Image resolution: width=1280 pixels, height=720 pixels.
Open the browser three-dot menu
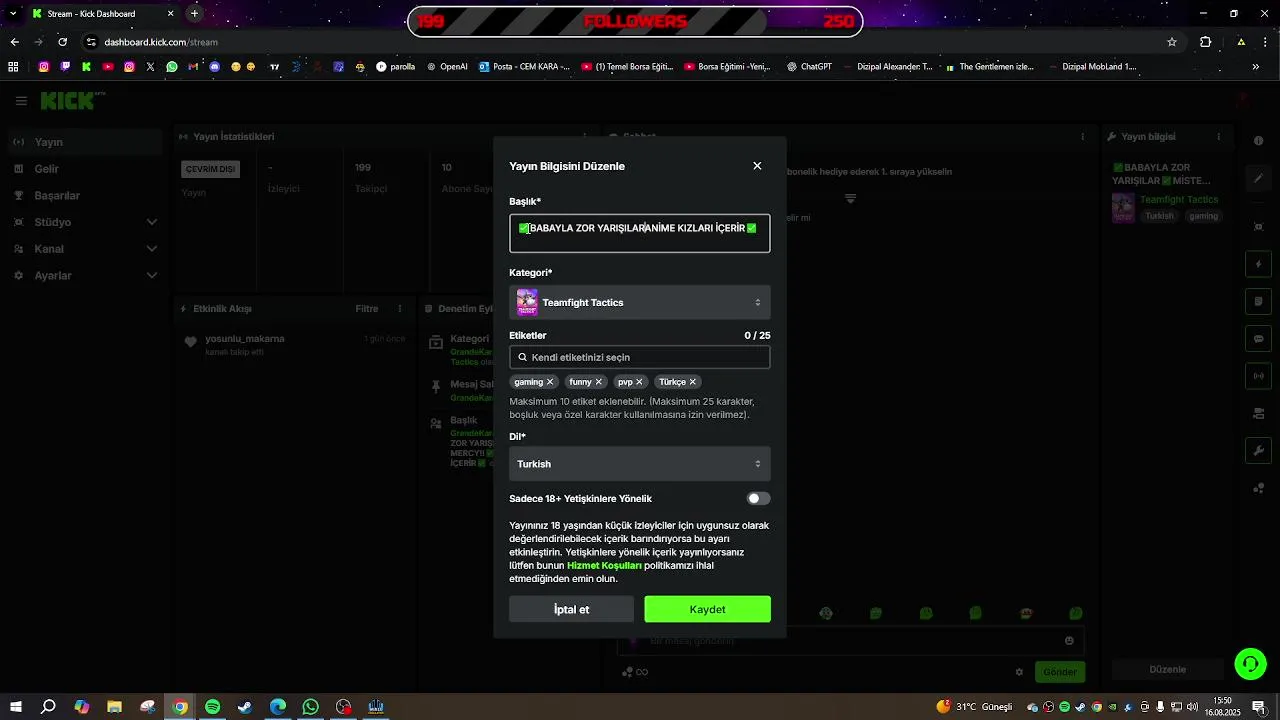tap(1265, 42)
